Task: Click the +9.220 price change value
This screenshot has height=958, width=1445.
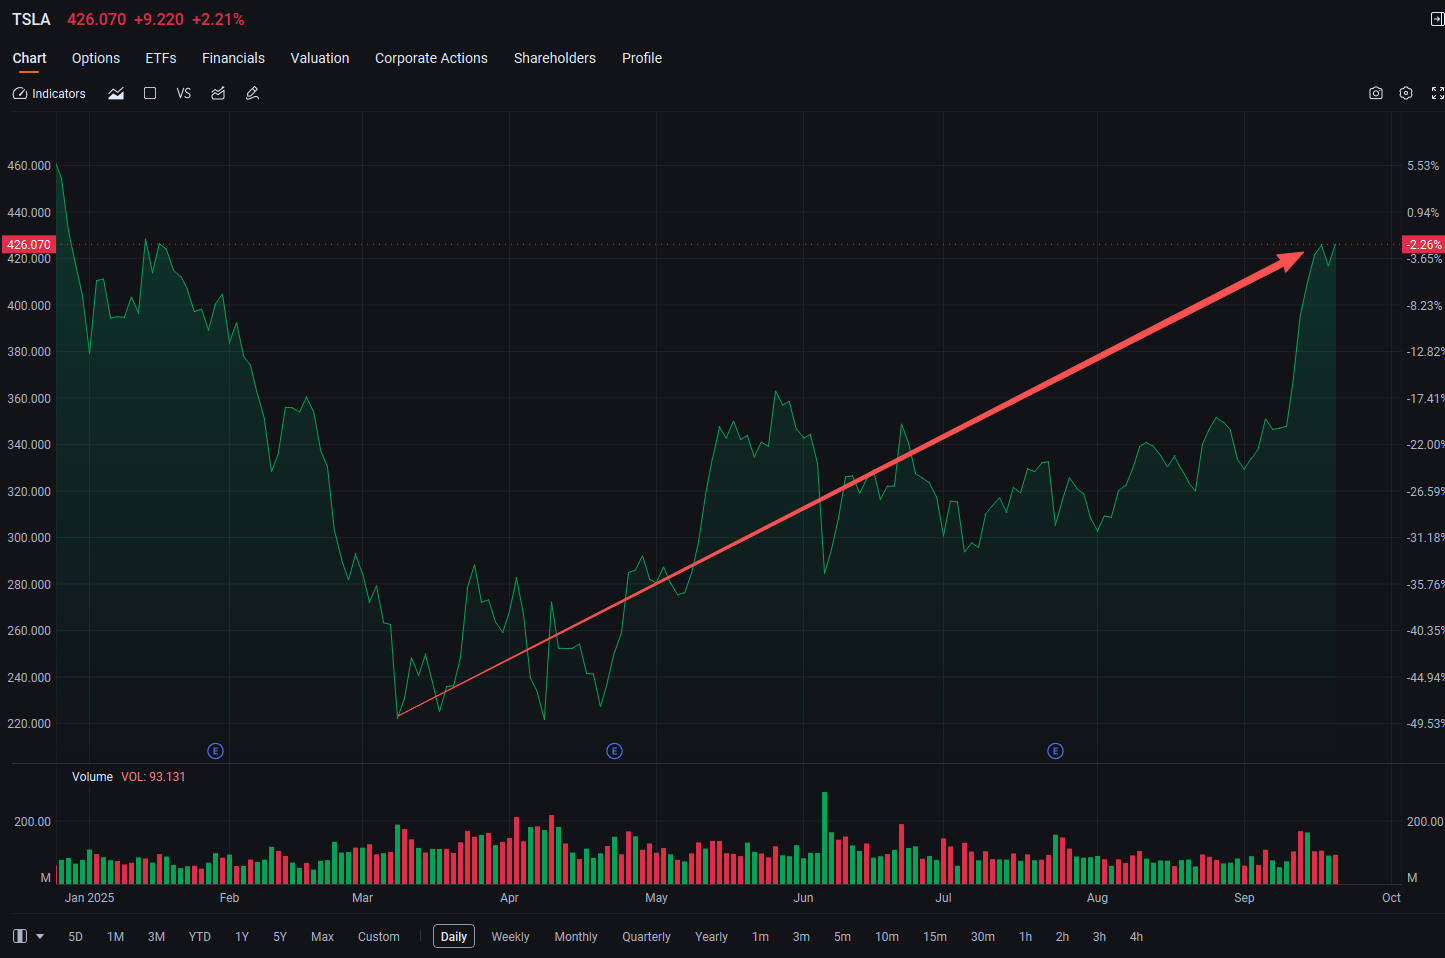Action: [159, 19]
